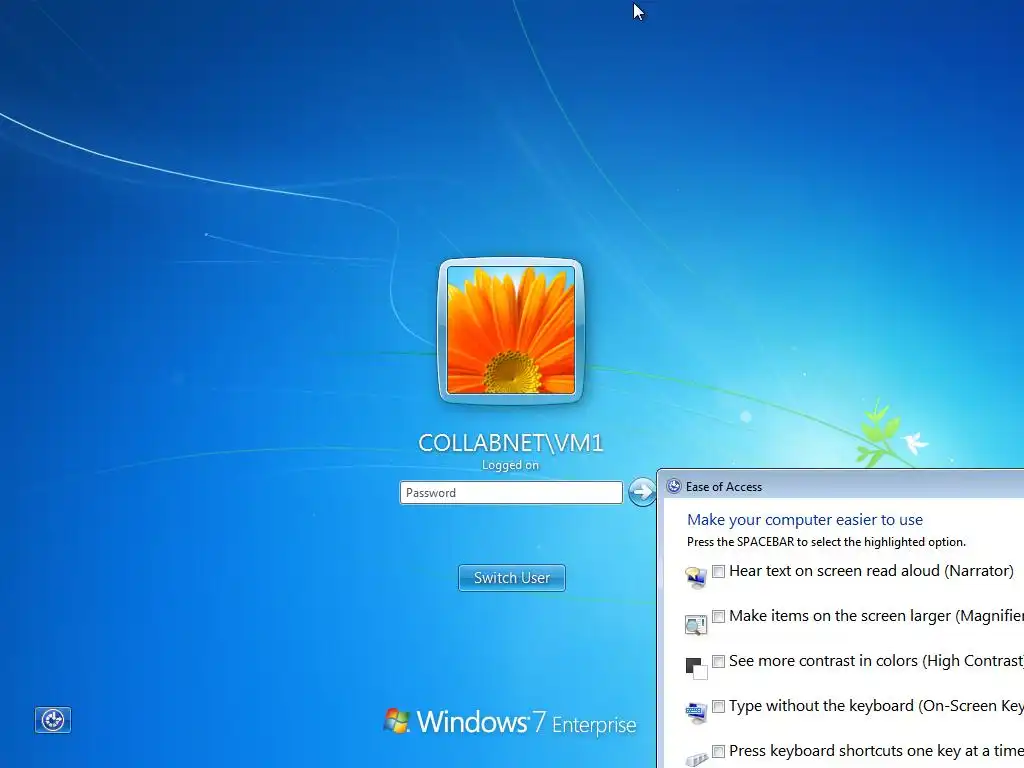1024x768 pixels.
Task: Click the Ease of Access title bar icon
Action: 674,486
